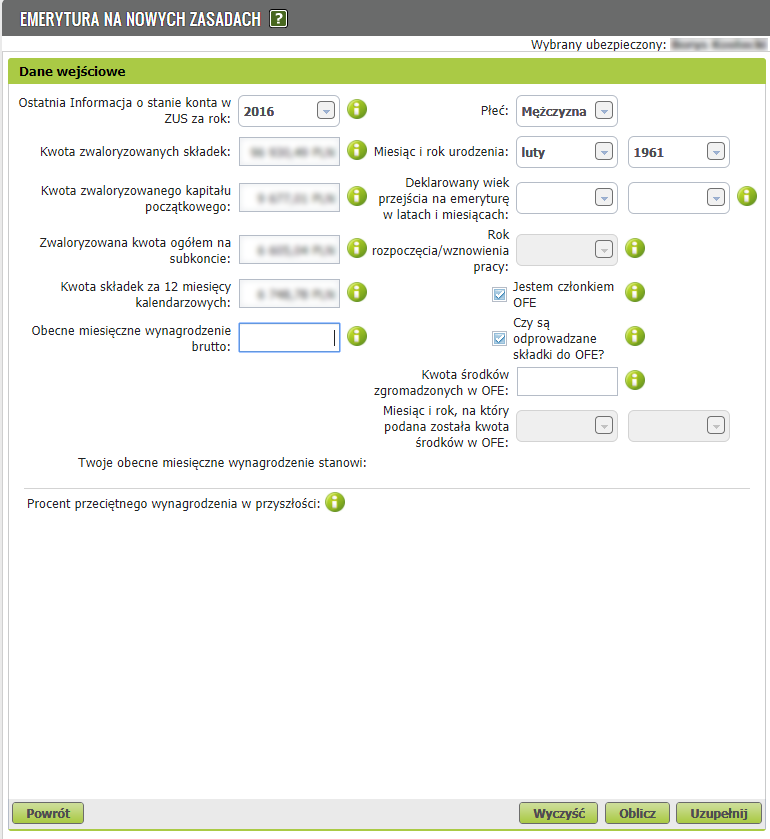This screenshot has height=839, width=770.
Task: Show info for Zwaloryzowana kwota na subkoncie
Action: pos(357,248)
